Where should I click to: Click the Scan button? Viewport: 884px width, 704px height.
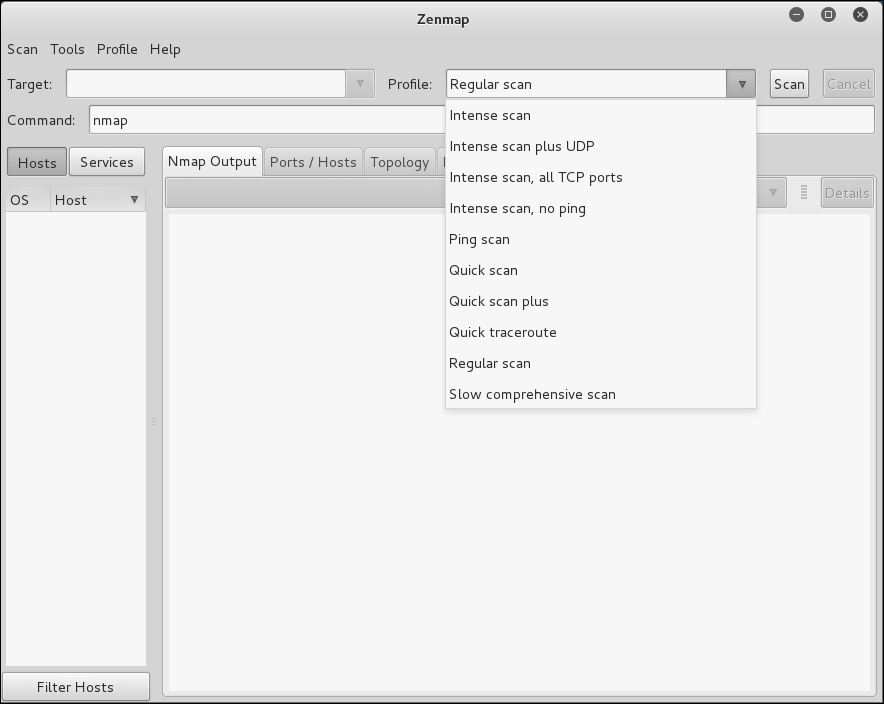click(789, 84)
